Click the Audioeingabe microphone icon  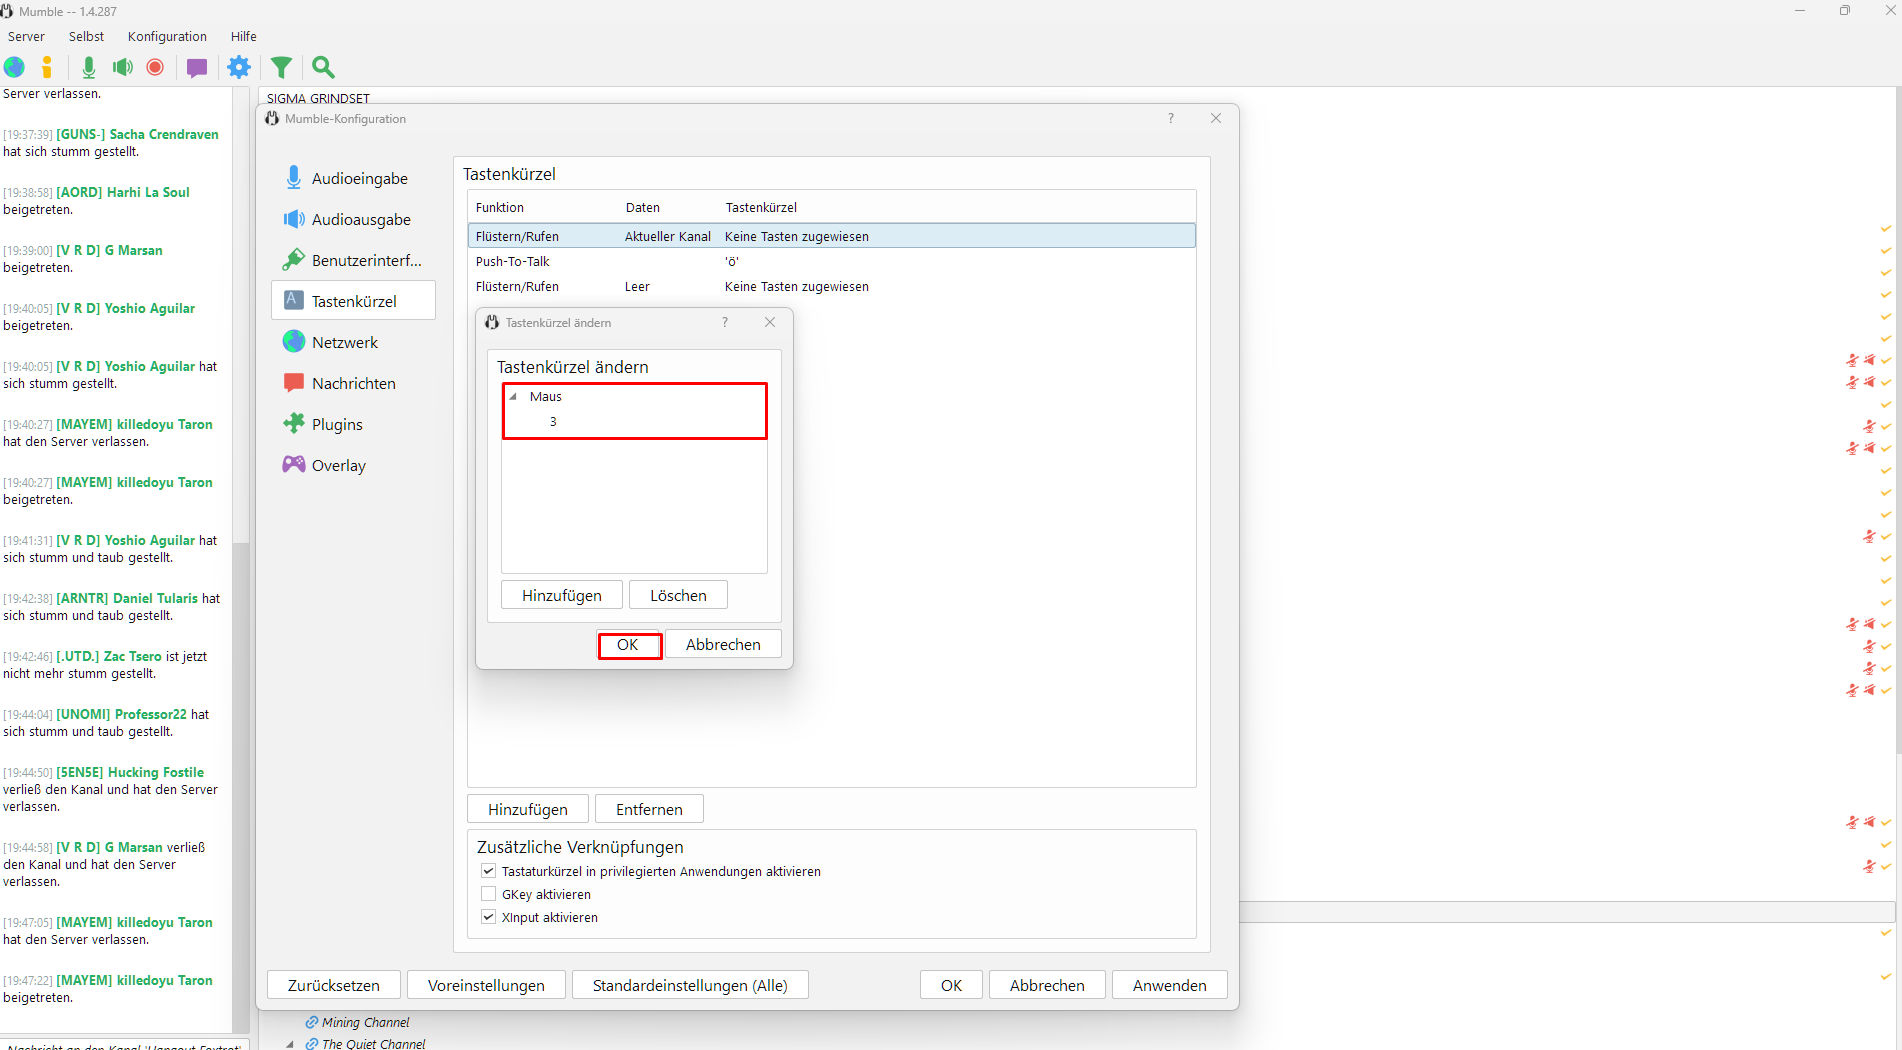[x=293, y=178]
